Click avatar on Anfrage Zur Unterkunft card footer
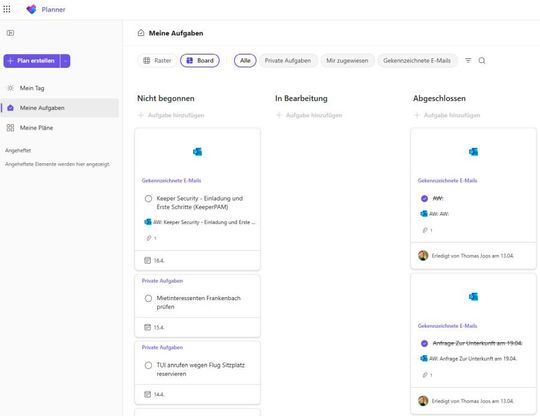The width and height of the screenshot is (540, 416). tap(423, 401)
